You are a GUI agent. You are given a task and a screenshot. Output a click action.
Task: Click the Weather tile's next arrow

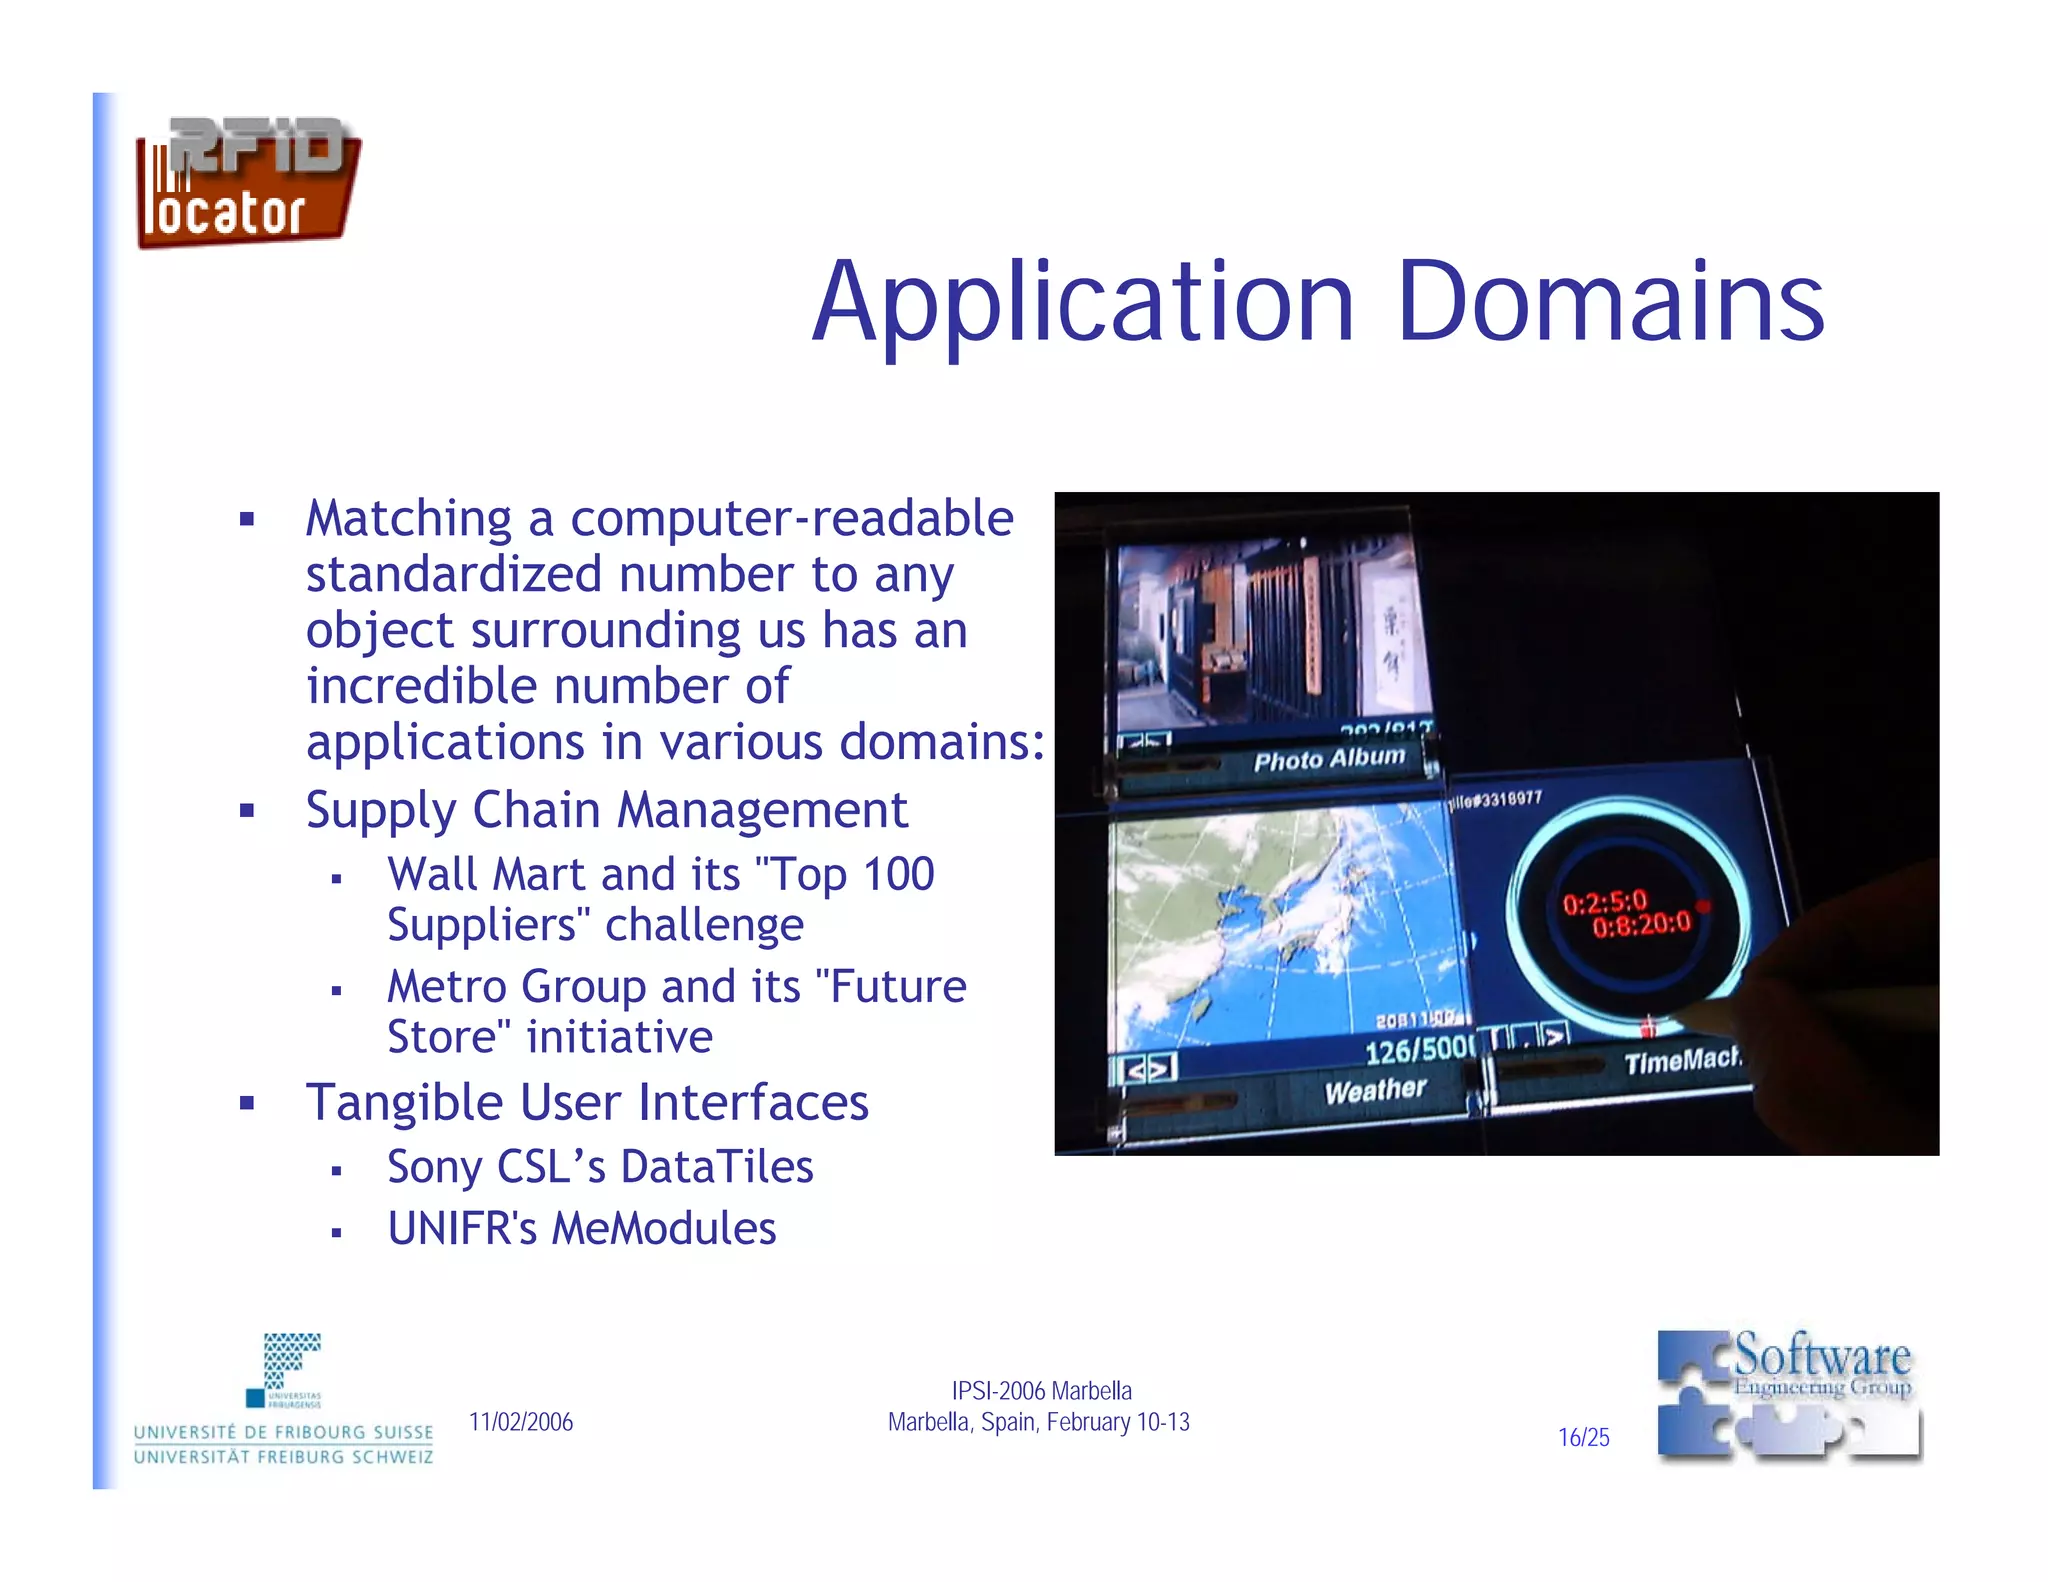pos(1160,1070)
